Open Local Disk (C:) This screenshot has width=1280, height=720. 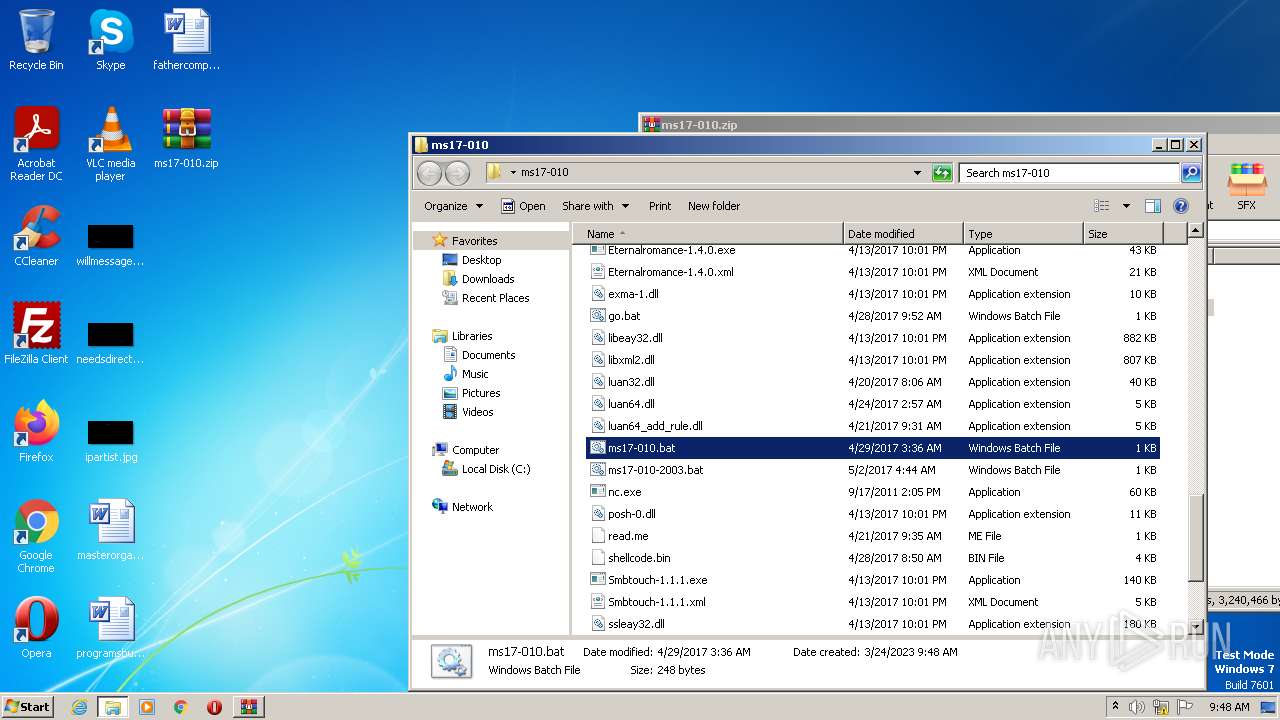(x=495, y=469)
